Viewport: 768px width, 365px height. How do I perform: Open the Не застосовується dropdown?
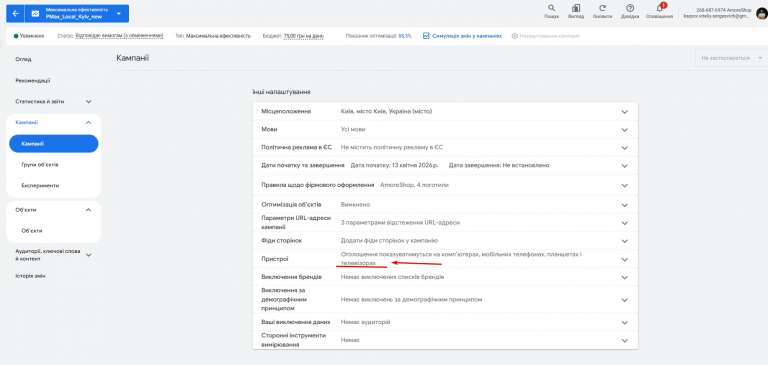pos(731,58)
